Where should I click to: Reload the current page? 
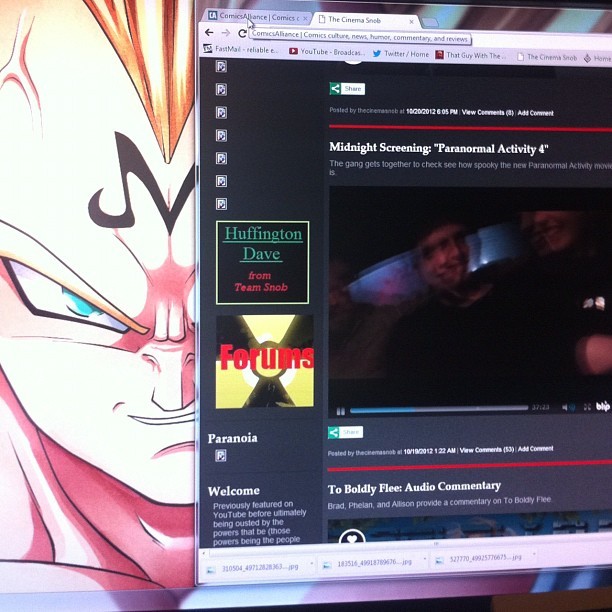click(242, 34)
